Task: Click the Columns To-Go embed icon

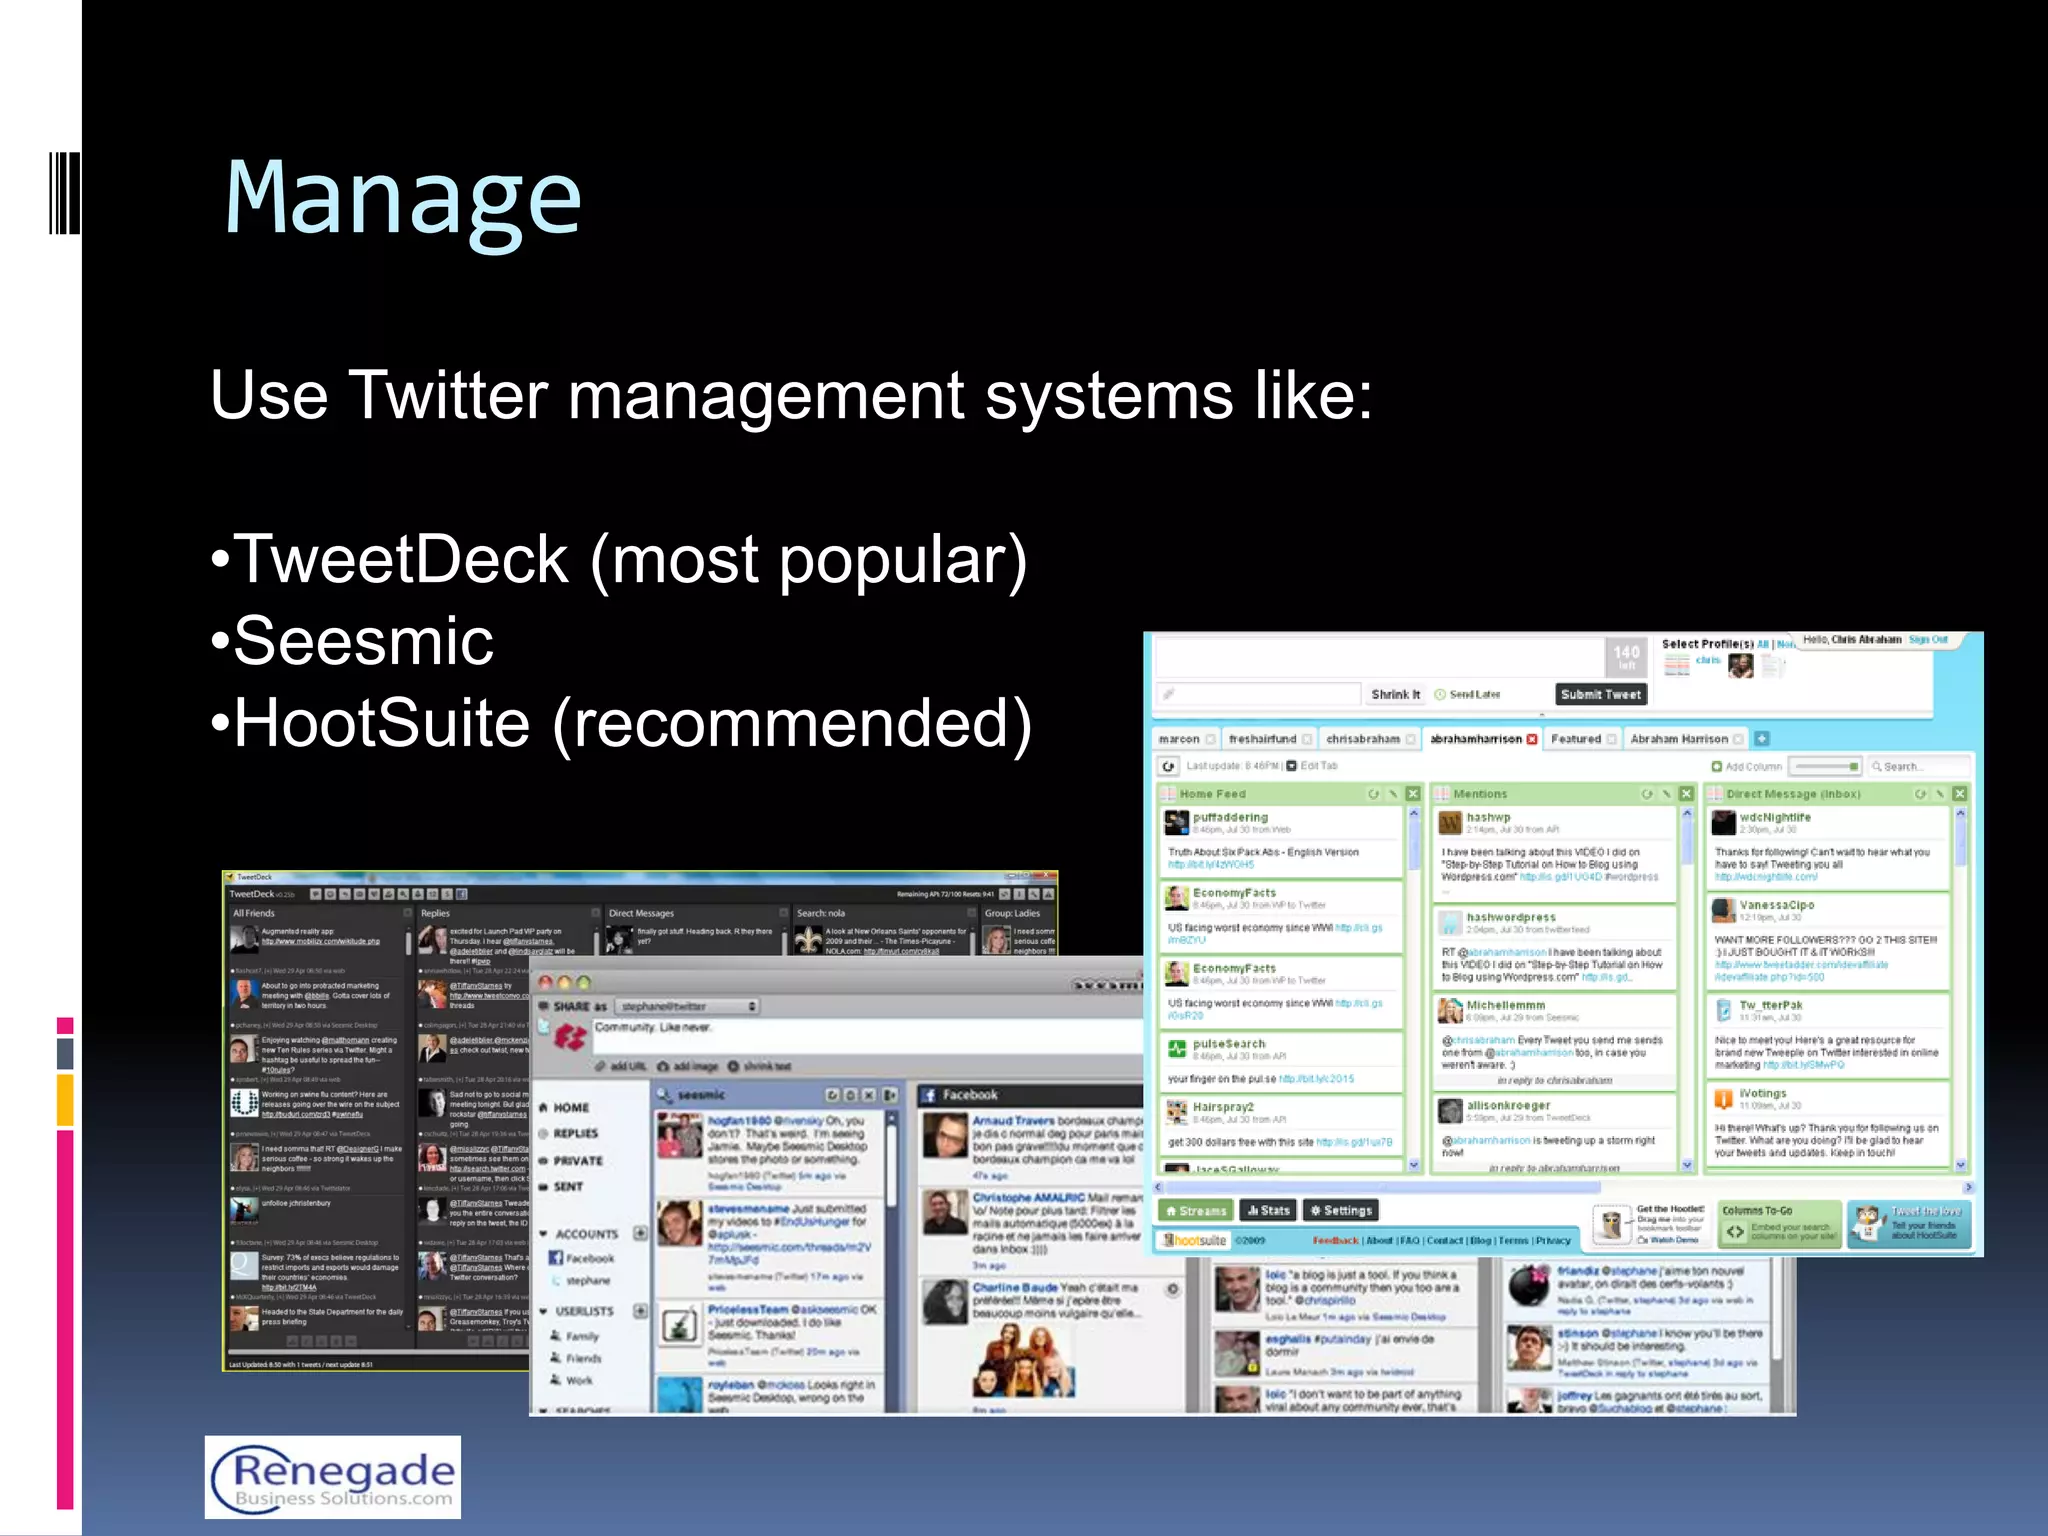Action: [1735, 1232]
